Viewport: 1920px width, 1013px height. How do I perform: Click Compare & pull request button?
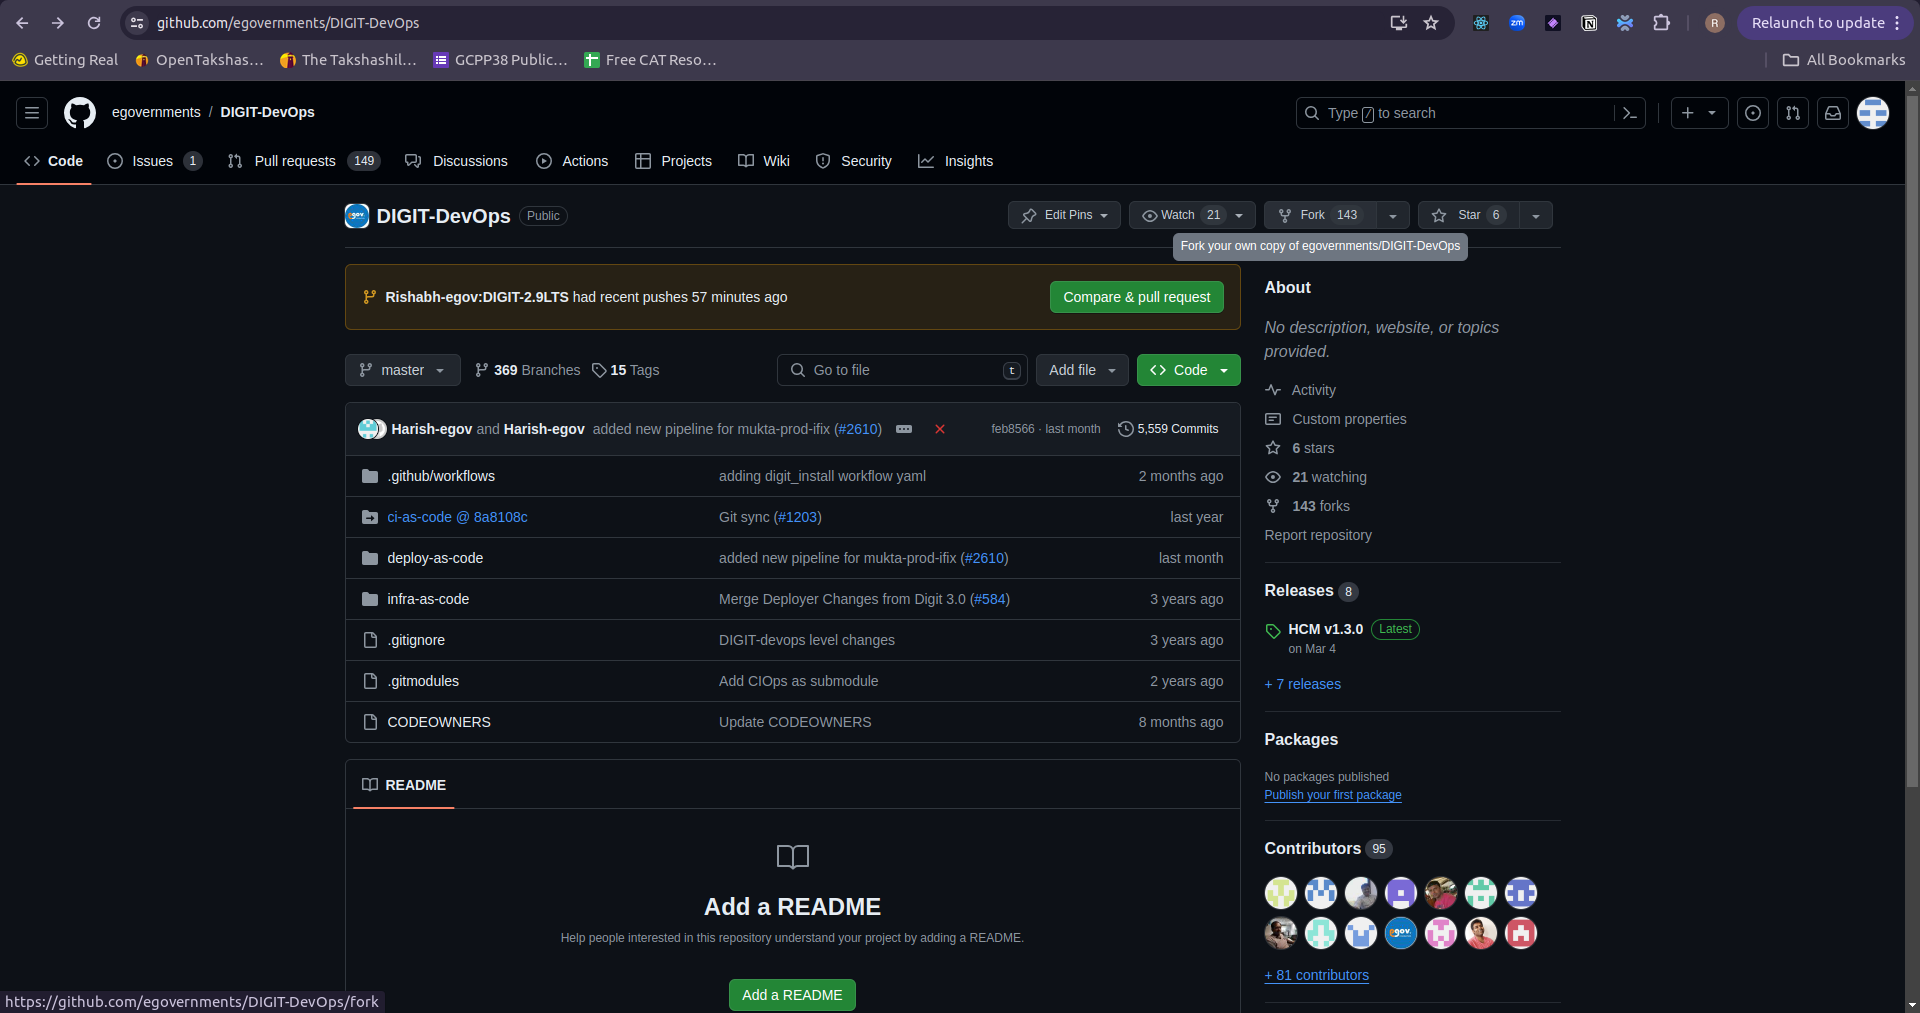point(1136,297)
